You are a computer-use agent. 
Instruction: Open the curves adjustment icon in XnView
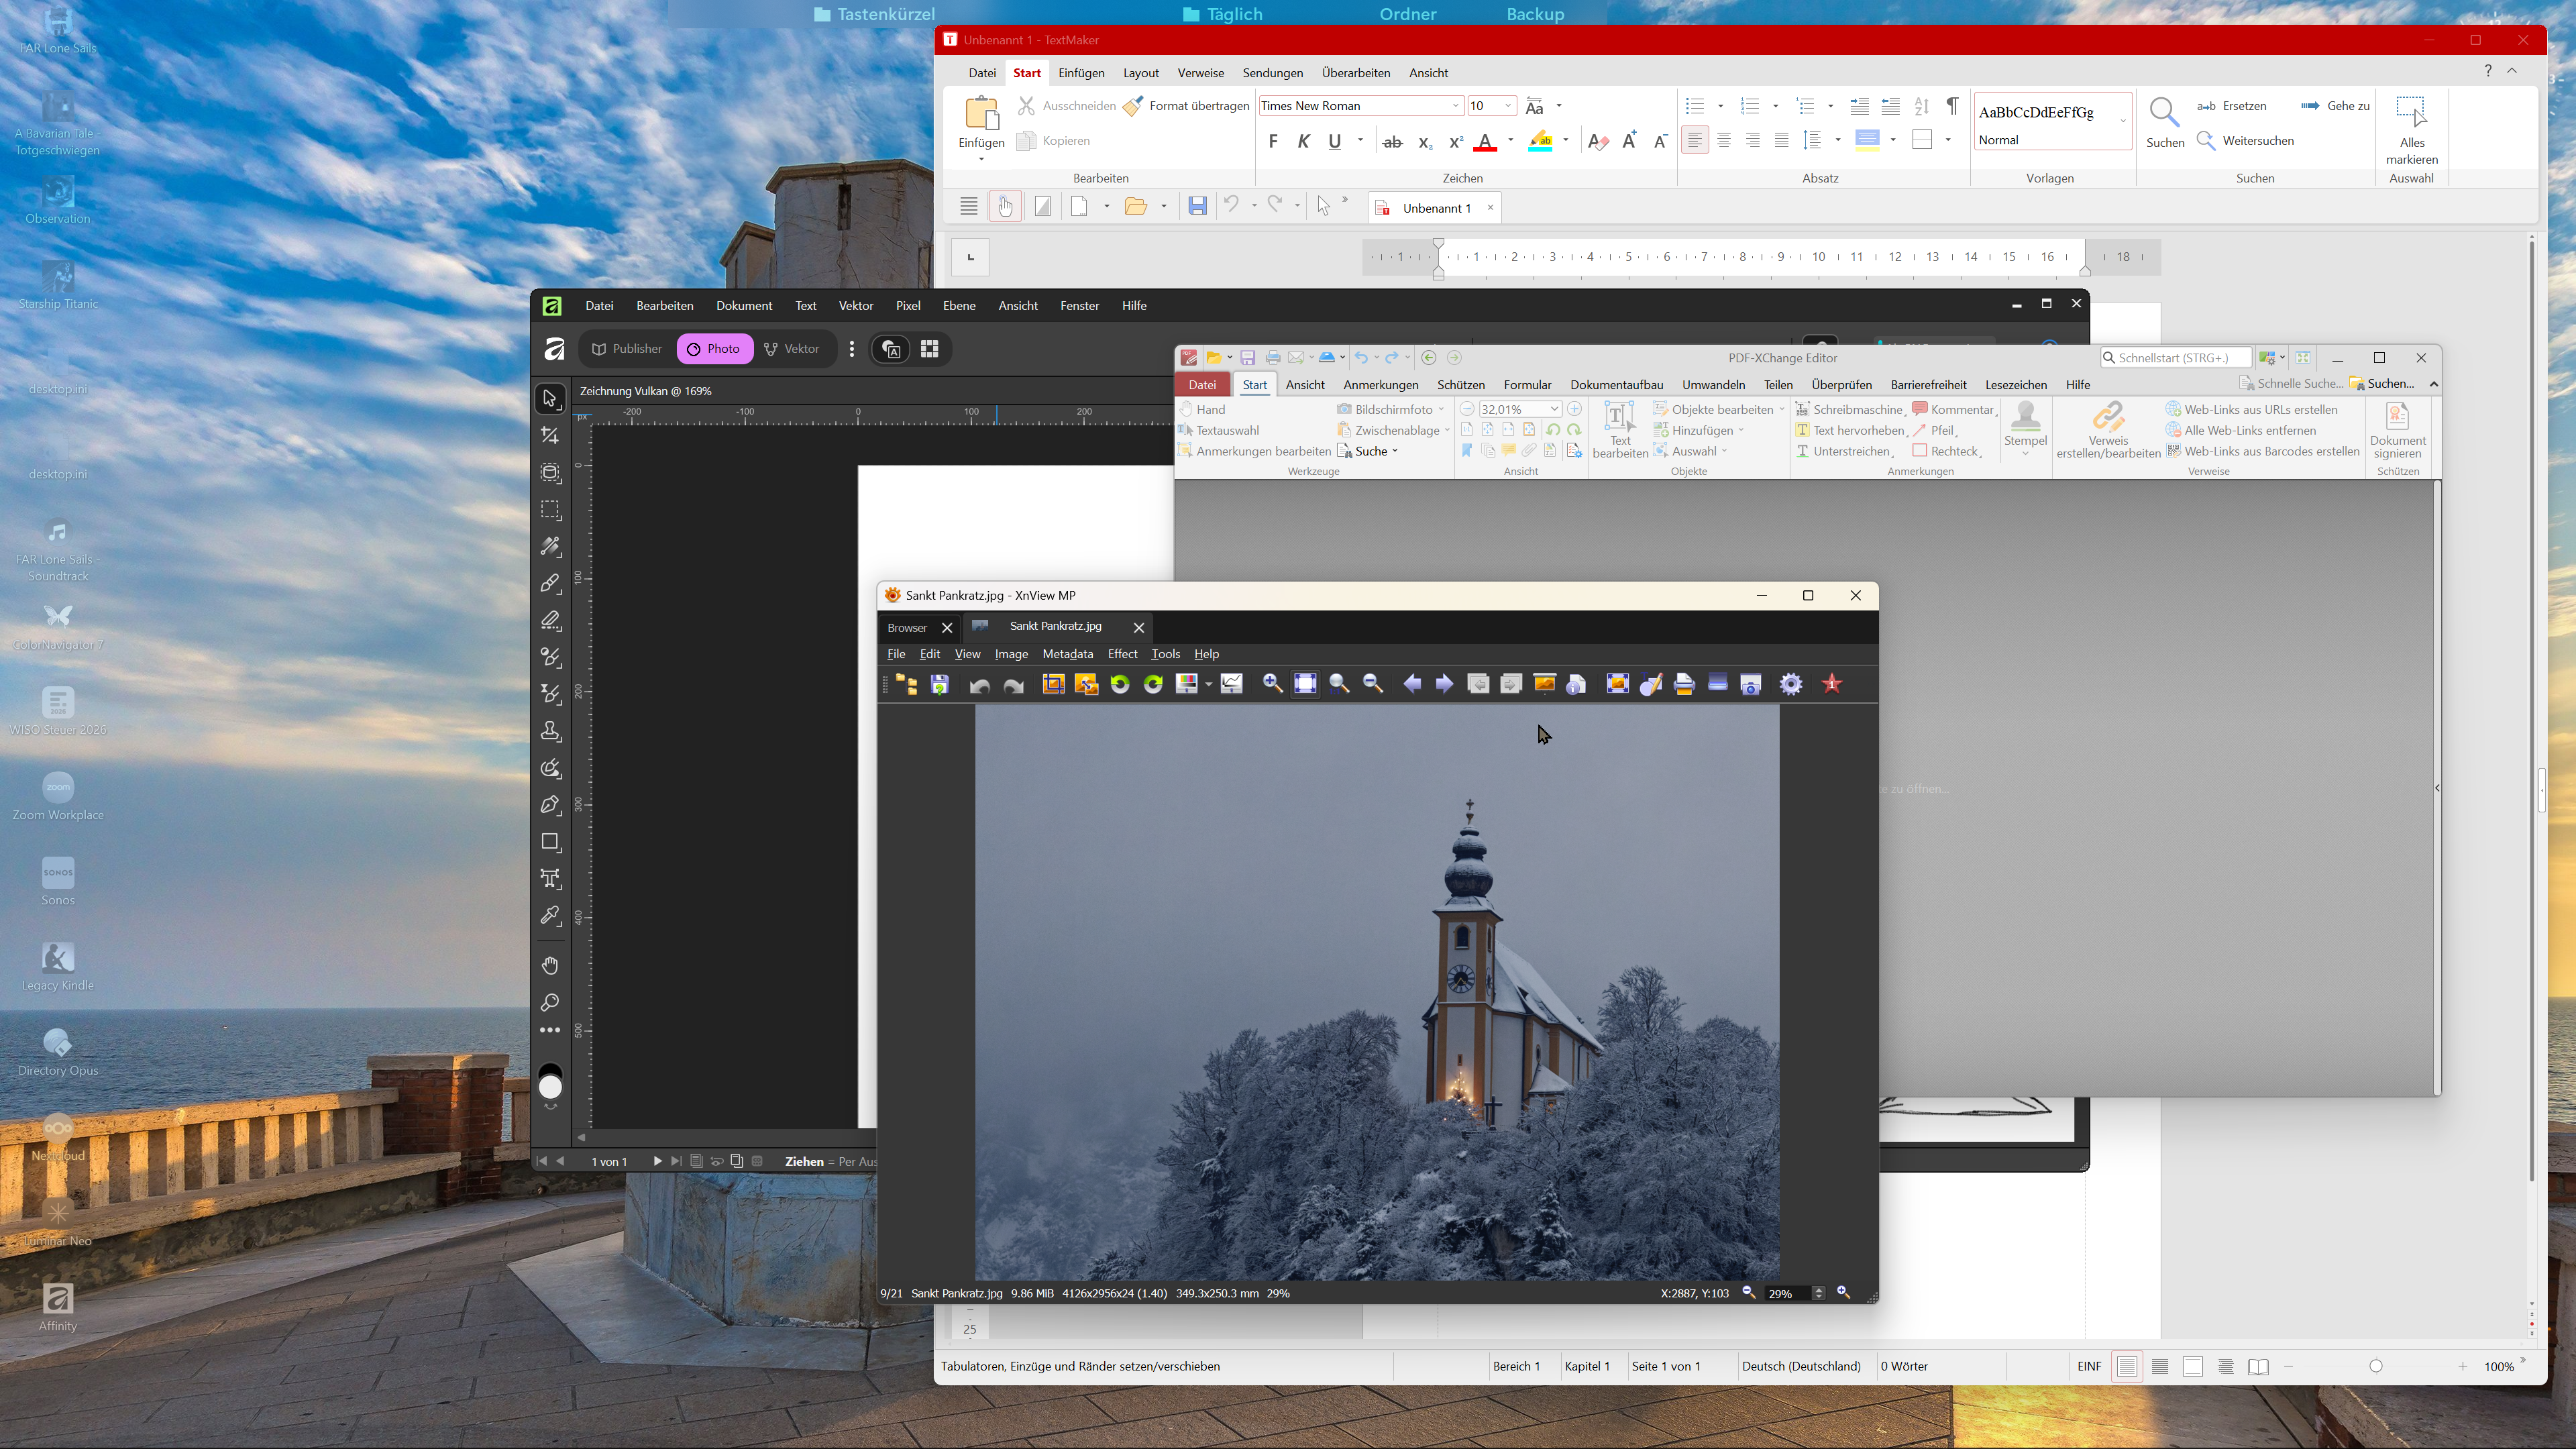pyautogui.click(x=1232, y=684)
